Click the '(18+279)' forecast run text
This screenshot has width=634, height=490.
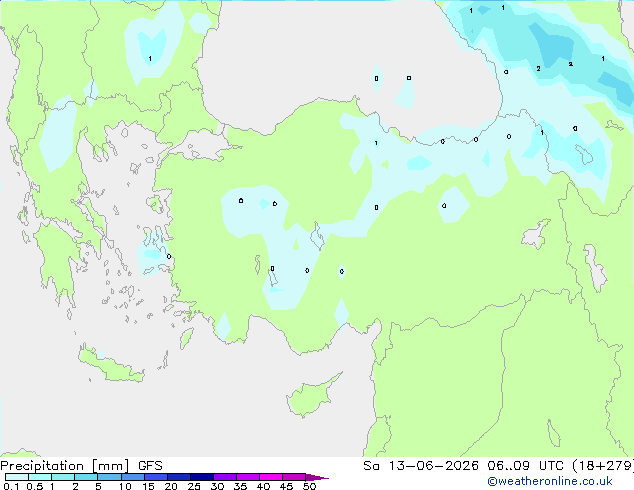coord(603,466)
